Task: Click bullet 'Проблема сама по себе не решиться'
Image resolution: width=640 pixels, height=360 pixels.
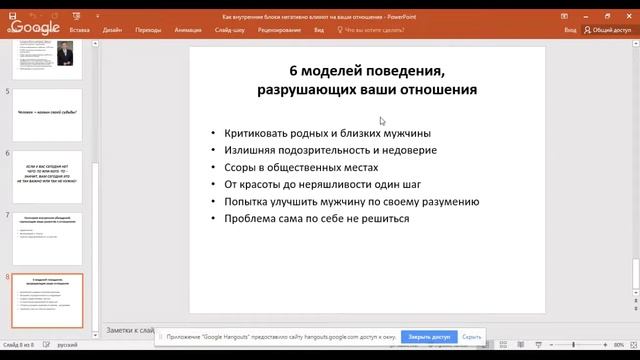Action: pyautogui.click(x=317, y=219)
